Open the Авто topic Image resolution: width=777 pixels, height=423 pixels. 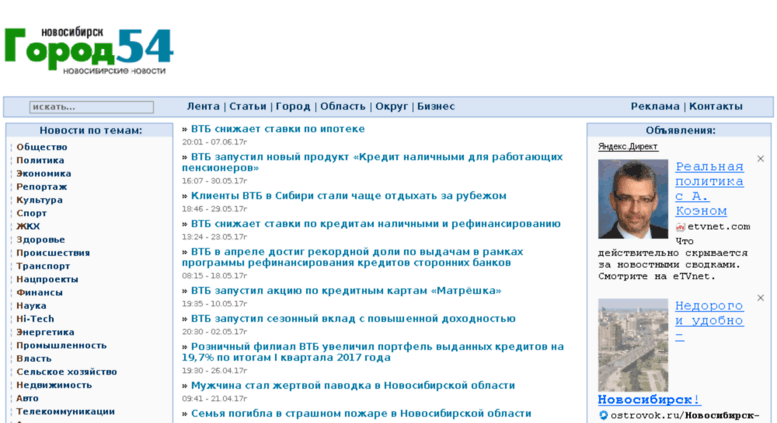tap(27, 398)
